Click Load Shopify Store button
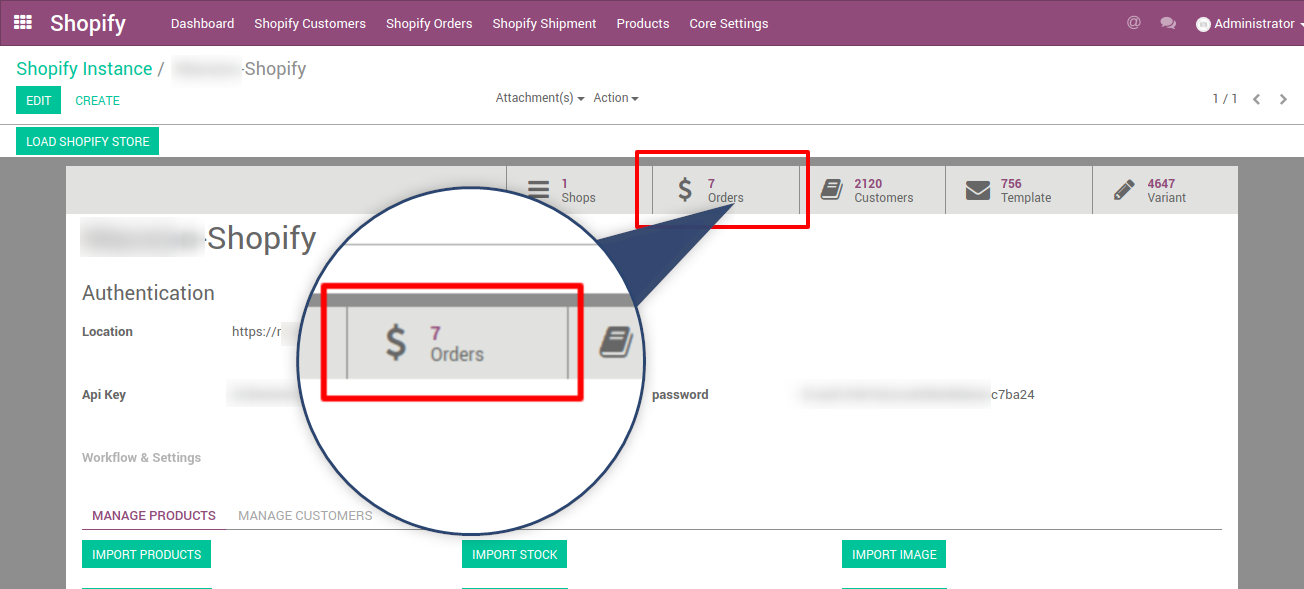 (x=87, y=141)
